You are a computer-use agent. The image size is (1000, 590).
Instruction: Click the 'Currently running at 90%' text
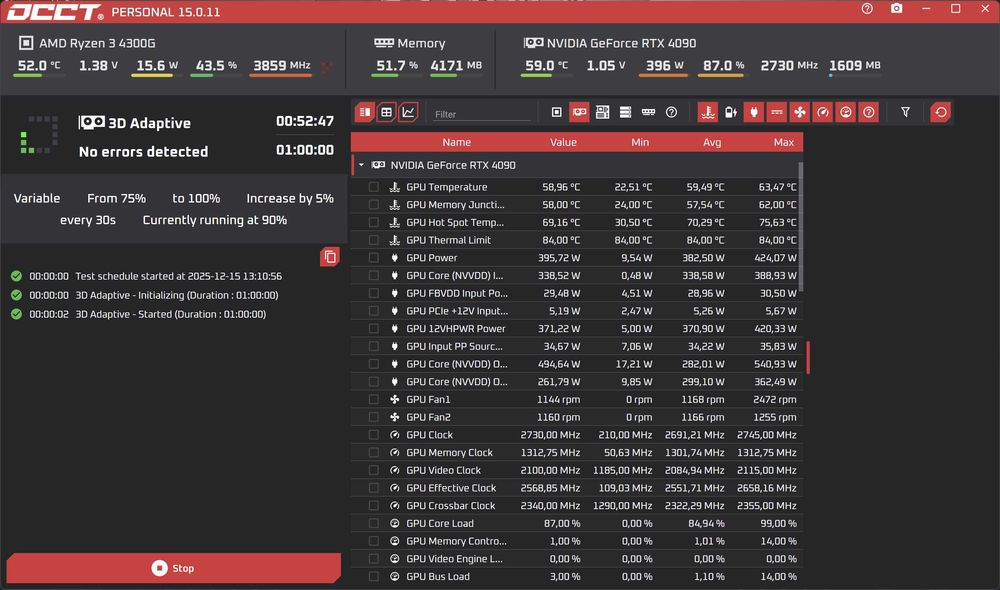point(215,220)
